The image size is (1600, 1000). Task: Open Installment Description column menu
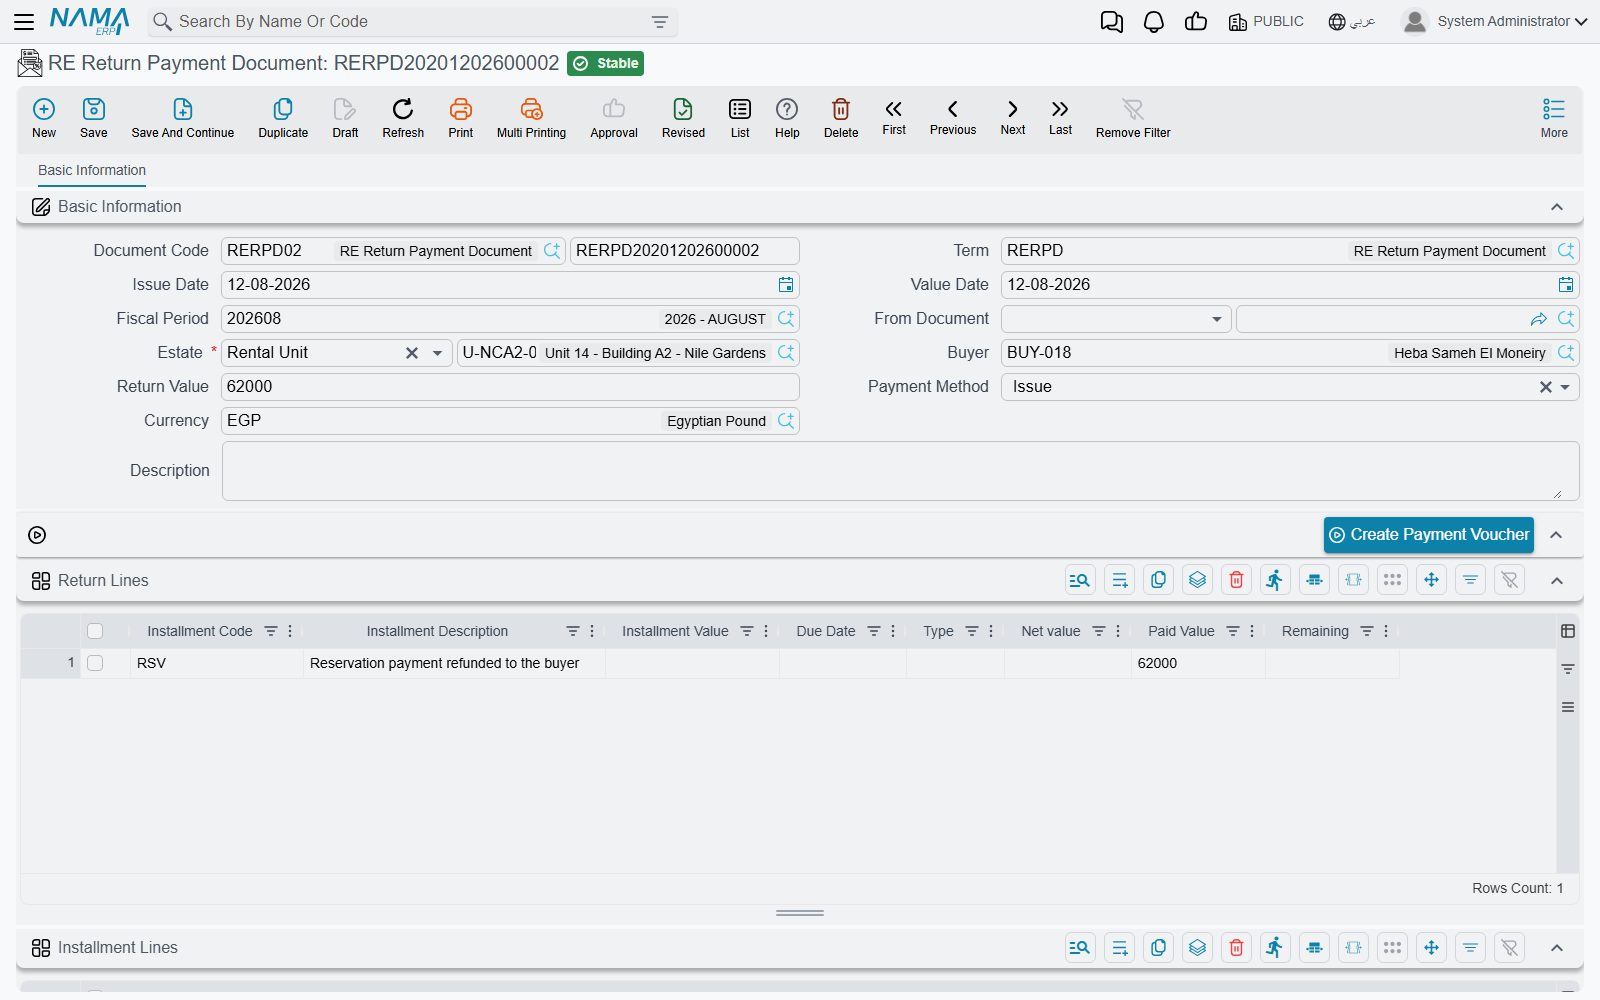pos(592,631)
